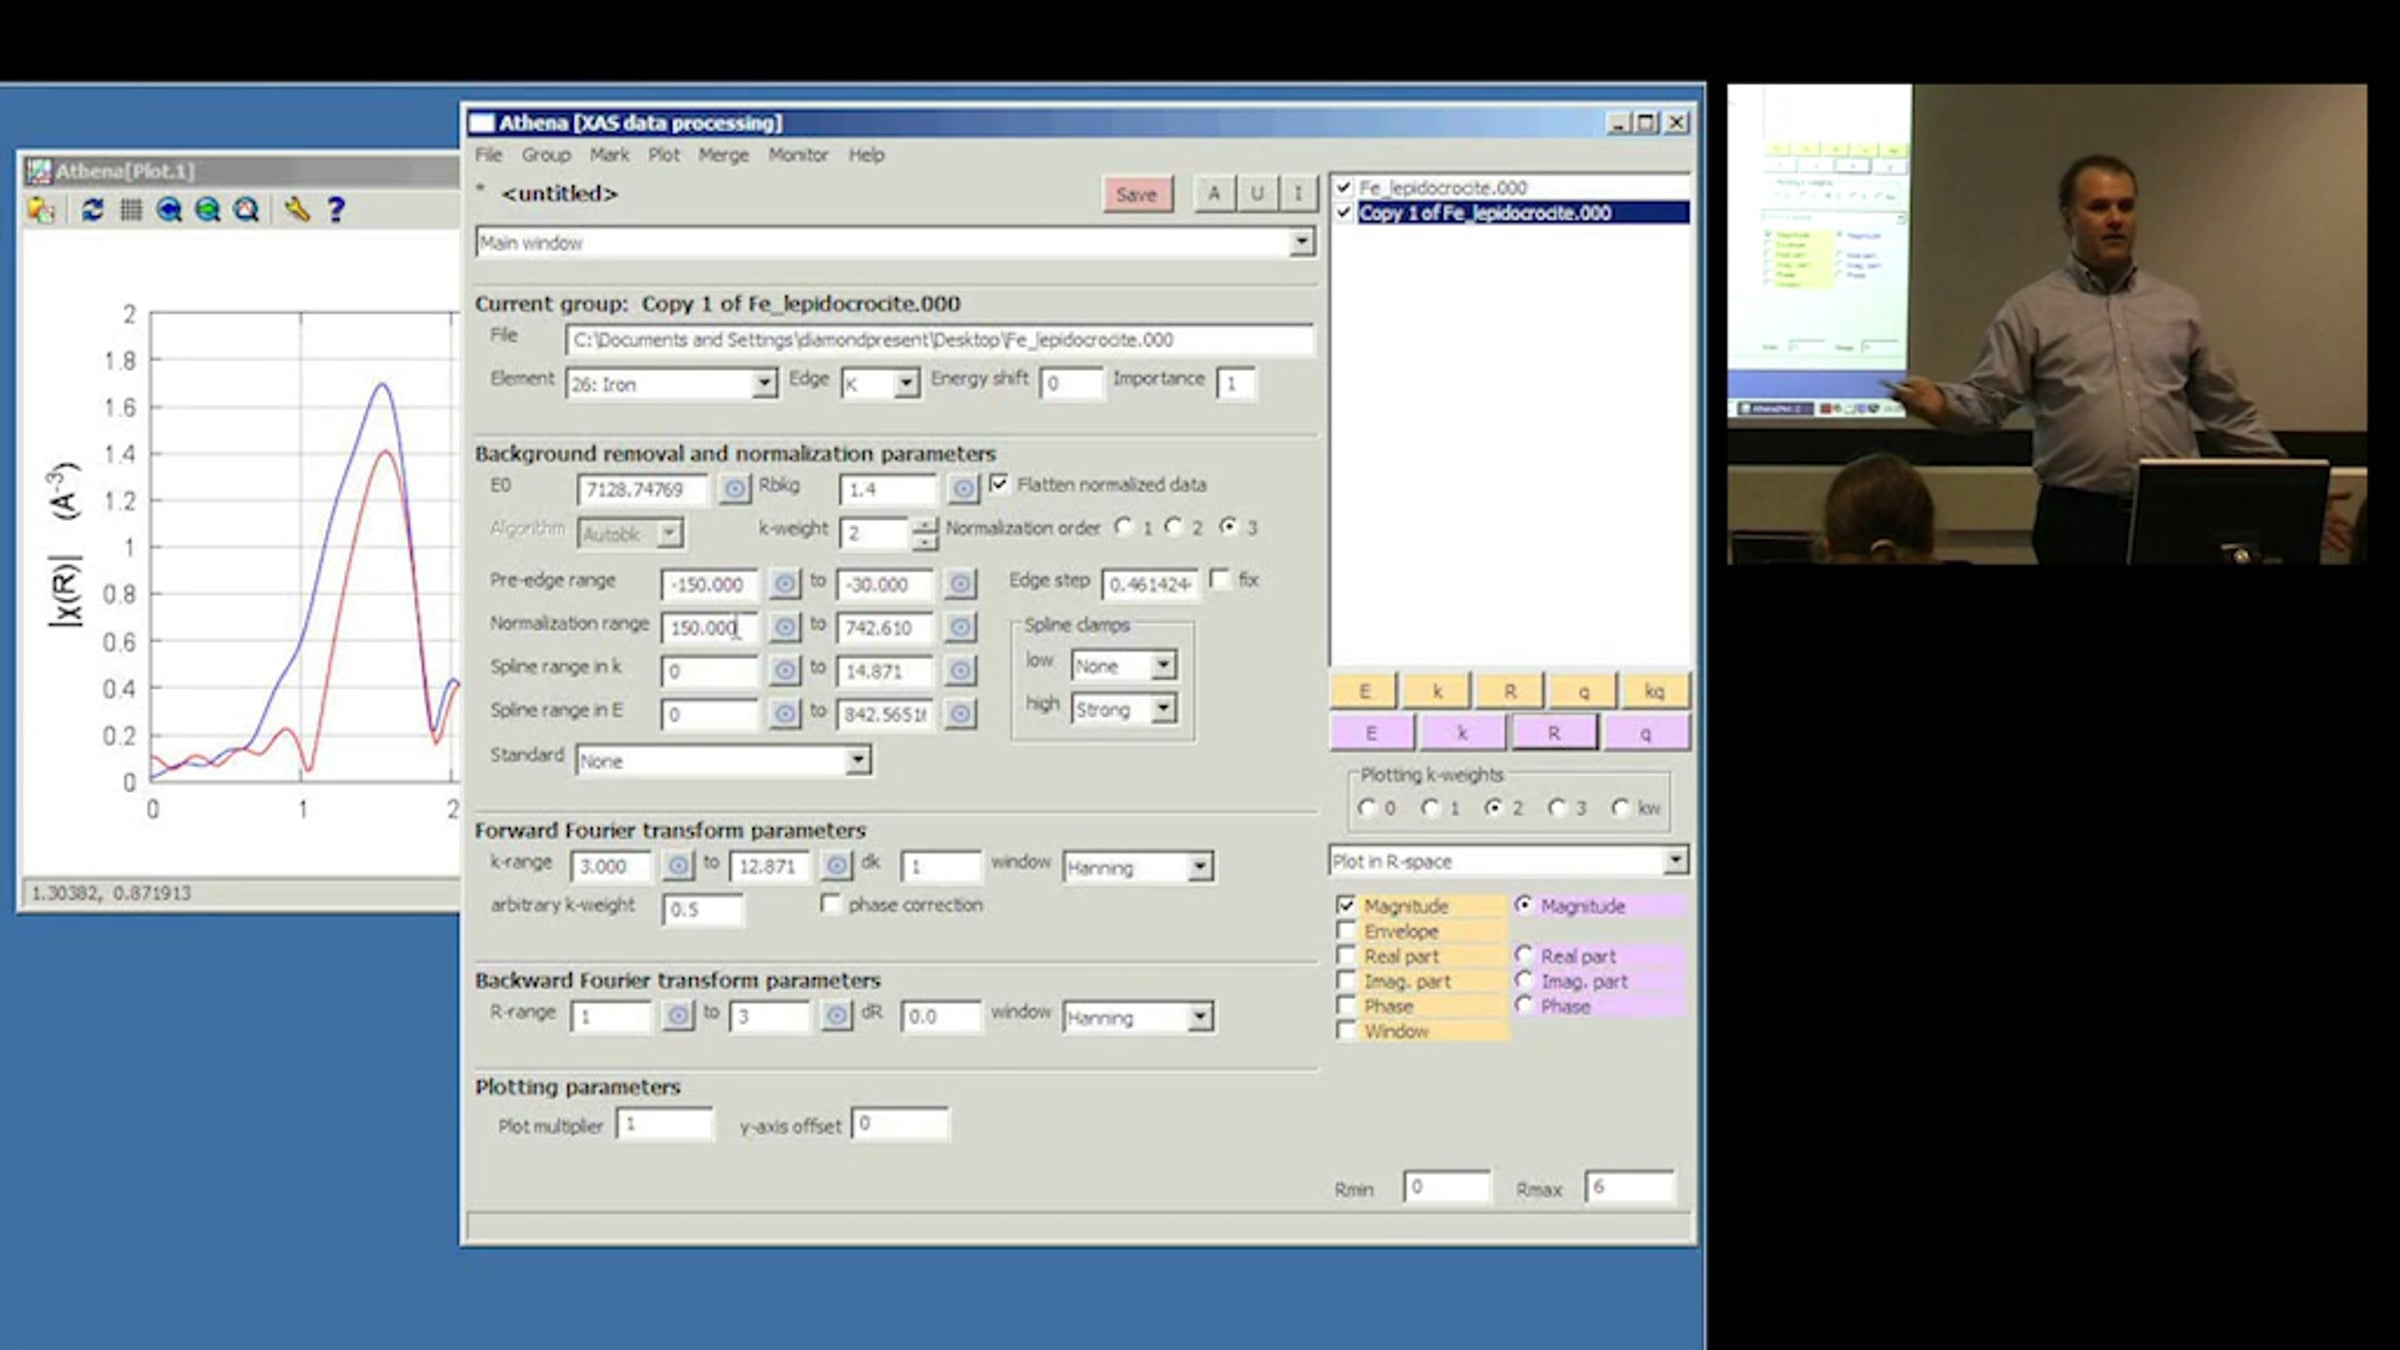Open the plot window help question mark
Screen dimensions: 2400x1350
pyautogui.click(x=336, y=210)
